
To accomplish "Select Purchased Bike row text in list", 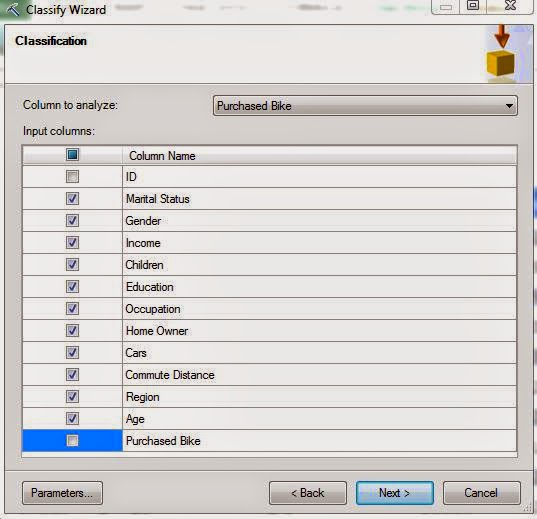I will (x=163, y=441).
